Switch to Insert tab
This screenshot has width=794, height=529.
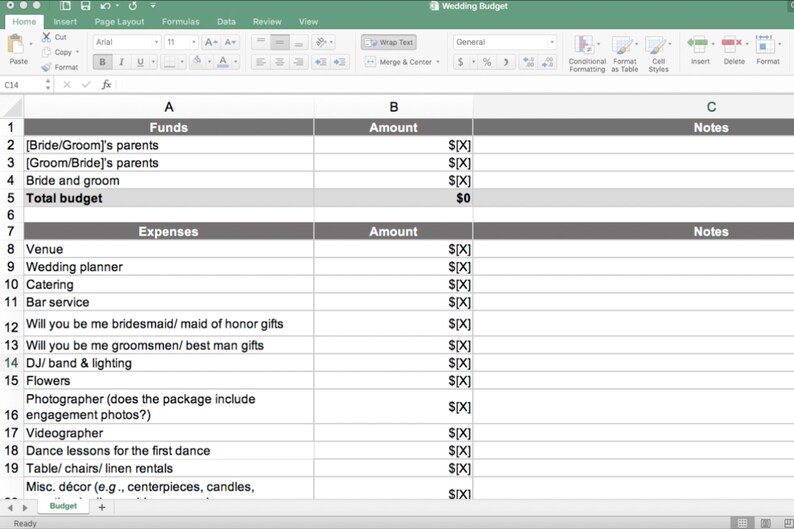65,22
